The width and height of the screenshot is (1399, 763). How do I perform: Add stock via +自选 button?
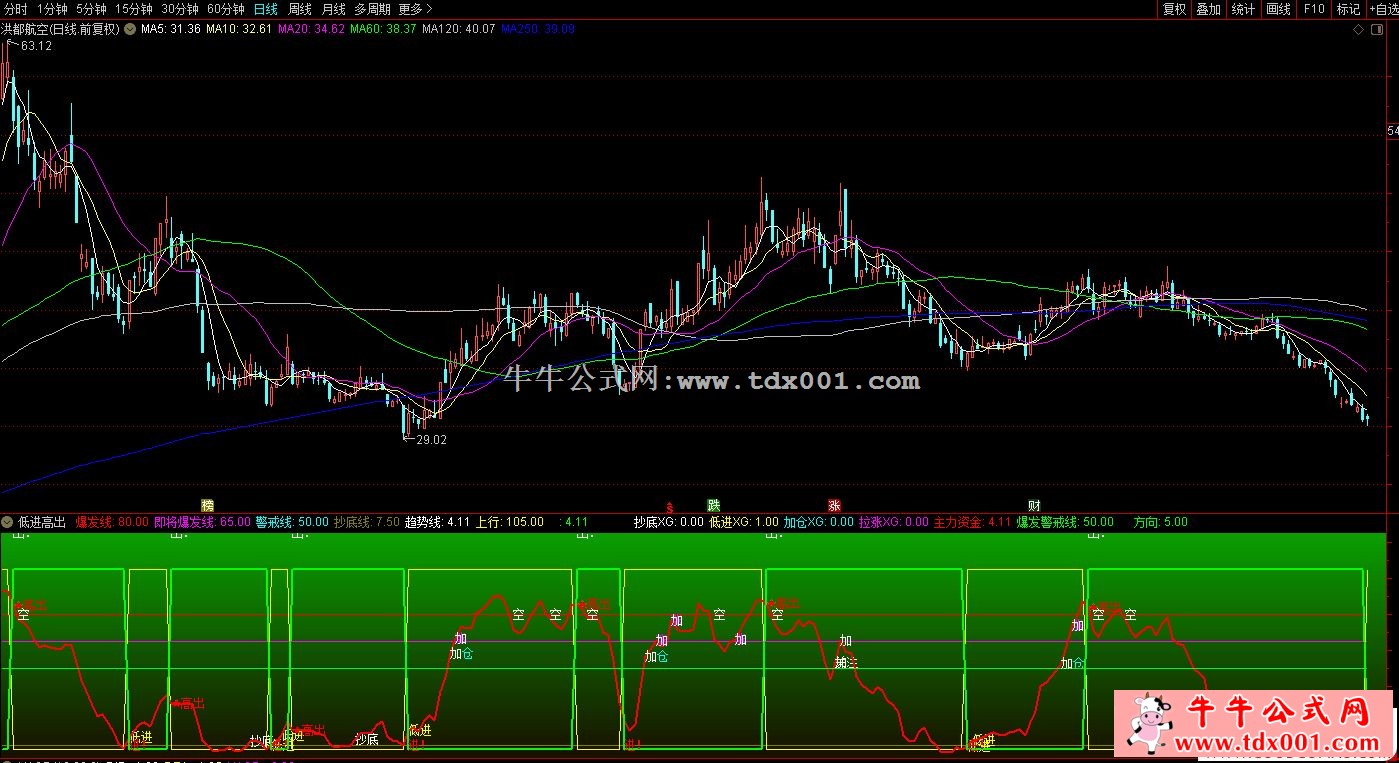1383,9
